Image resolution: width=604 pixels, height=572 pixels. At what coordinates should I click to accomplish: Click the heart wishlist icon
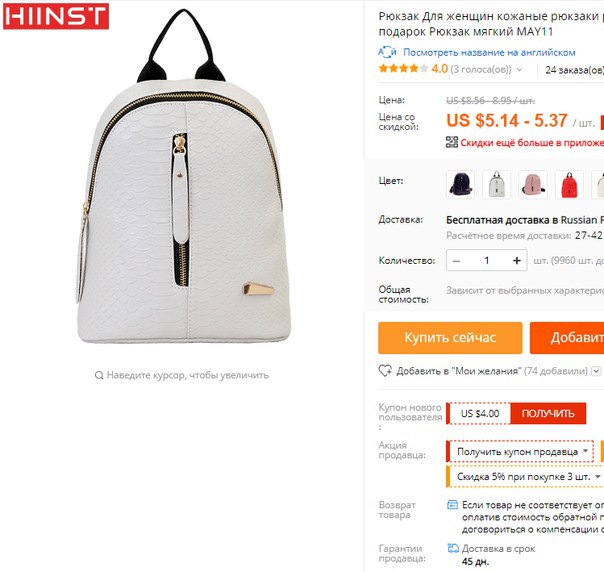[385, 371]
